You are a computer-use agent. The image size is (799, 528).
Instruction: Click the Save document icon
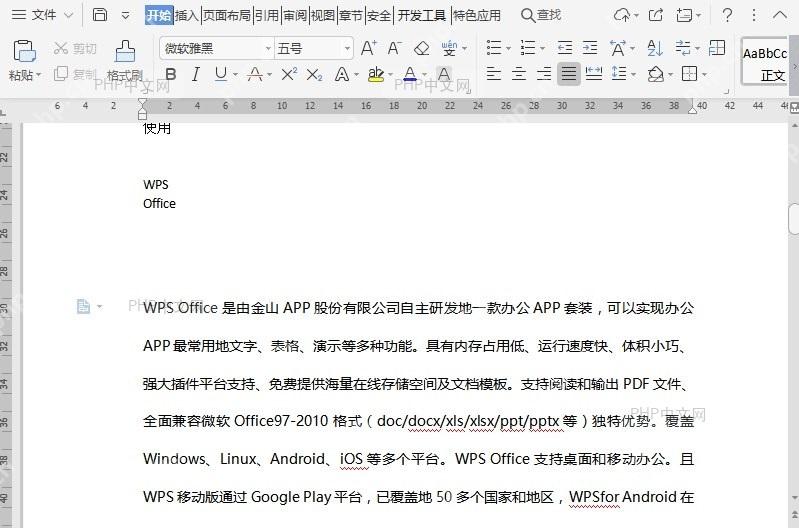(x=100, y=15)
